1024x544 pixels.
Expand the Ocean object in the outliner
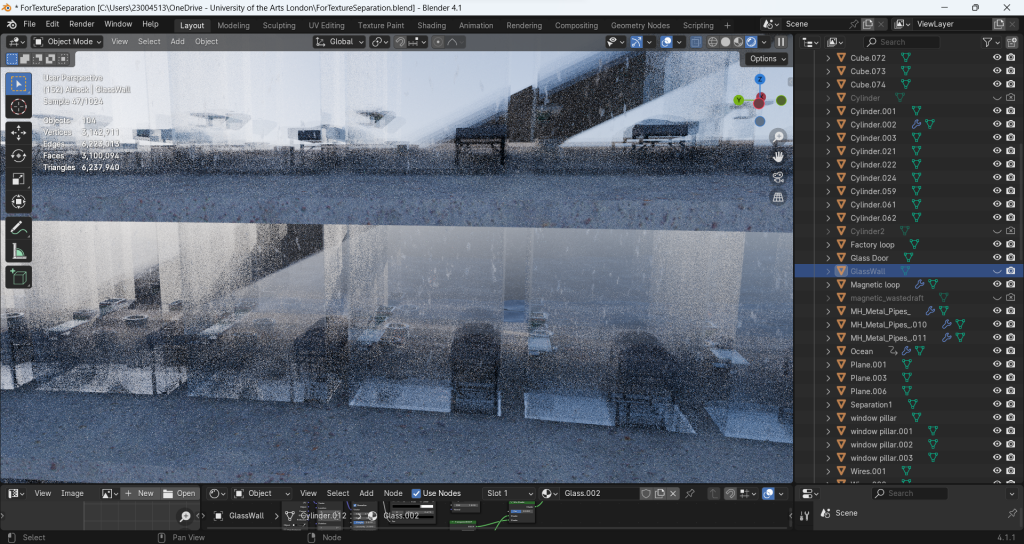coord(828,351)
